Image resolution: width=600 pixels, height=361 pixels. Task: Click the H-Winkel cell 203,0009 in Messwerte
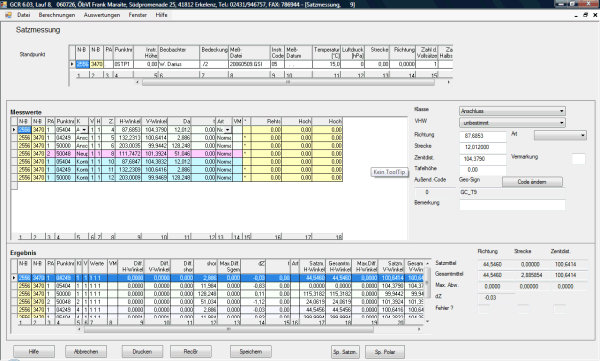(129, 178)
